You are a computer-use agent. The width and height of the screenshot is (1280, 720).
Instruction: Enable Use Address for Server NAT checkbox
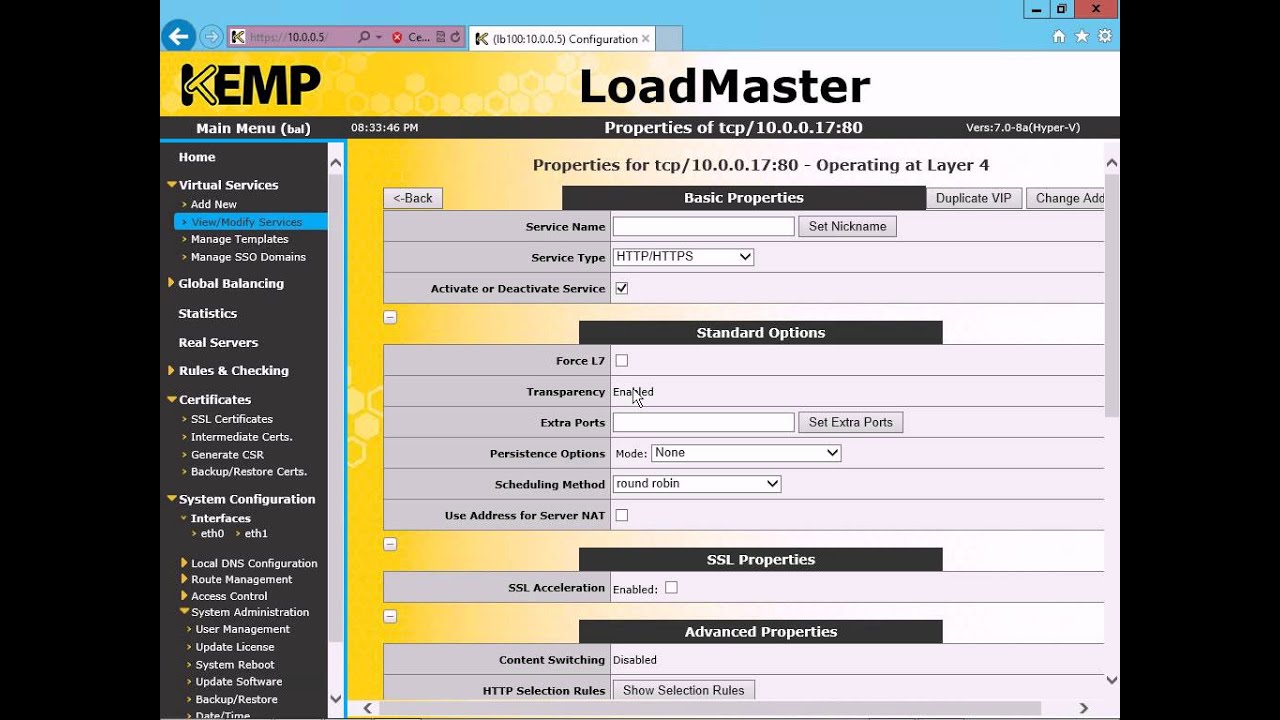point(622,515)
